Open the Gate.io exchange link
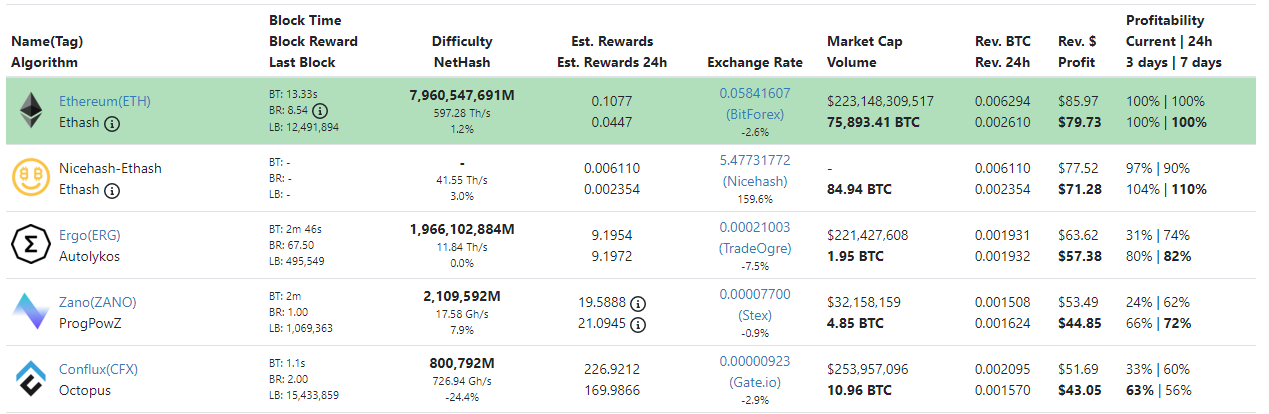The width and height of the screenshot is (1269, 414). pos(755,382)
